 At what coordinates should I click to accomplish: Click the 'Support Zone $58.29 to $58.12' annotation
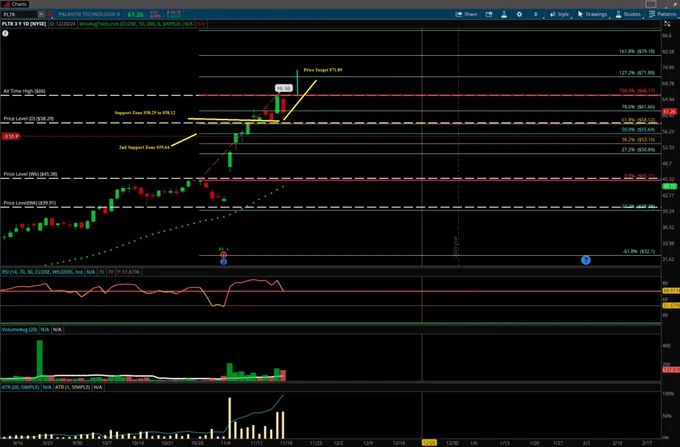[x=145, y=113]
